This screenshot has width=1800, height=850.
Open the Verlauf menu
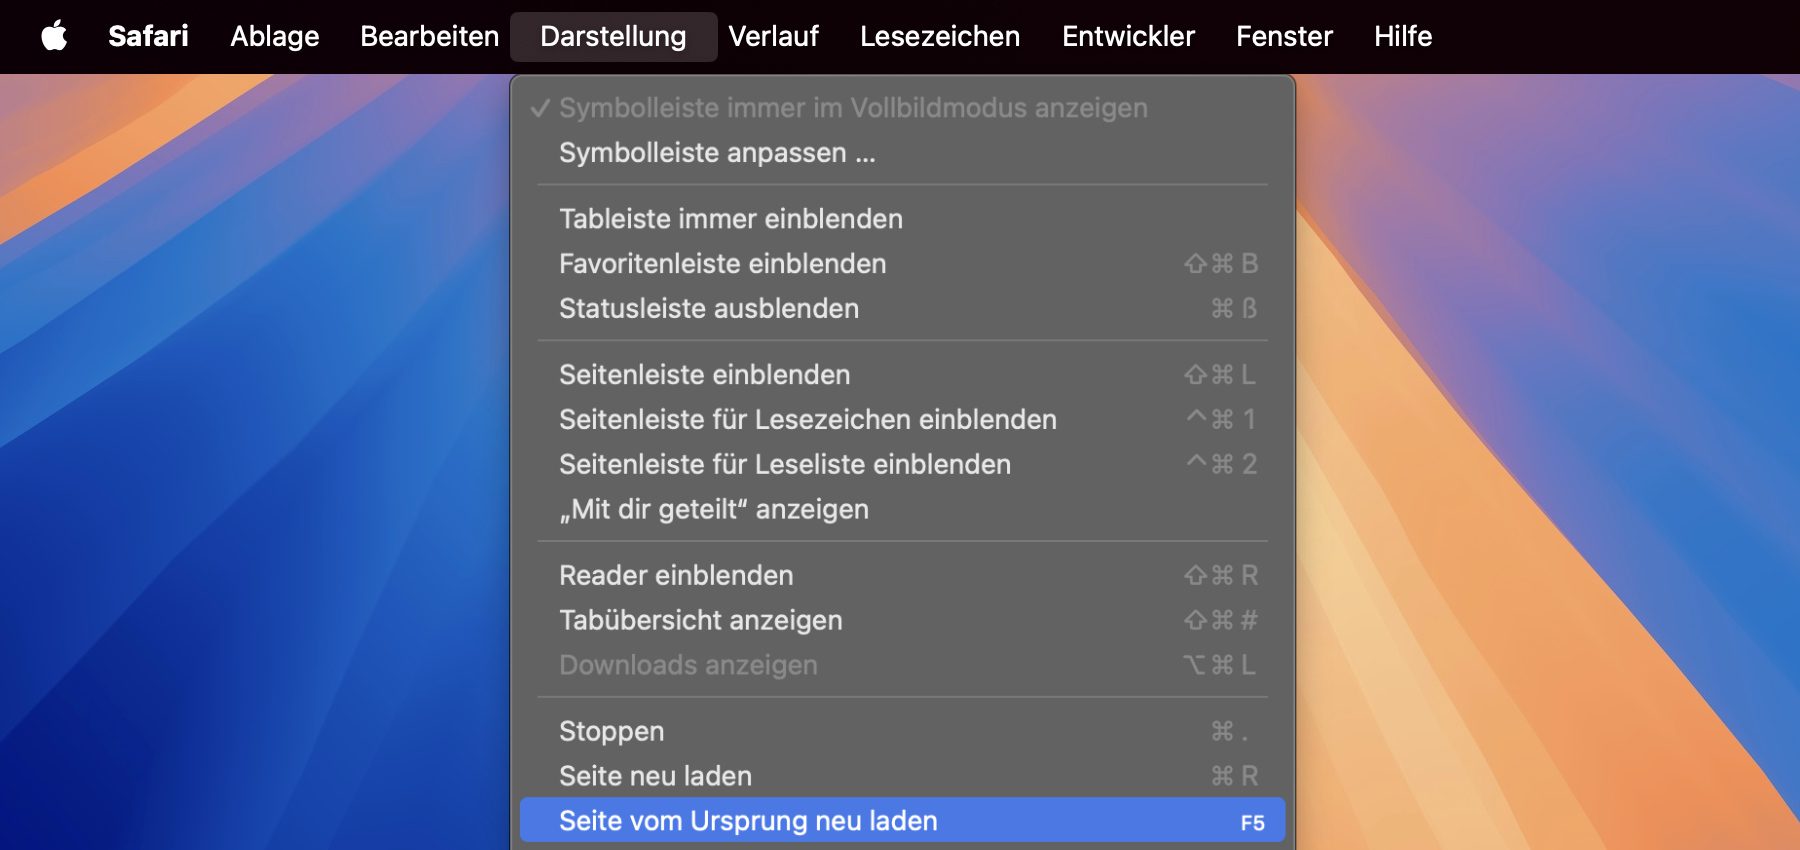773,36
